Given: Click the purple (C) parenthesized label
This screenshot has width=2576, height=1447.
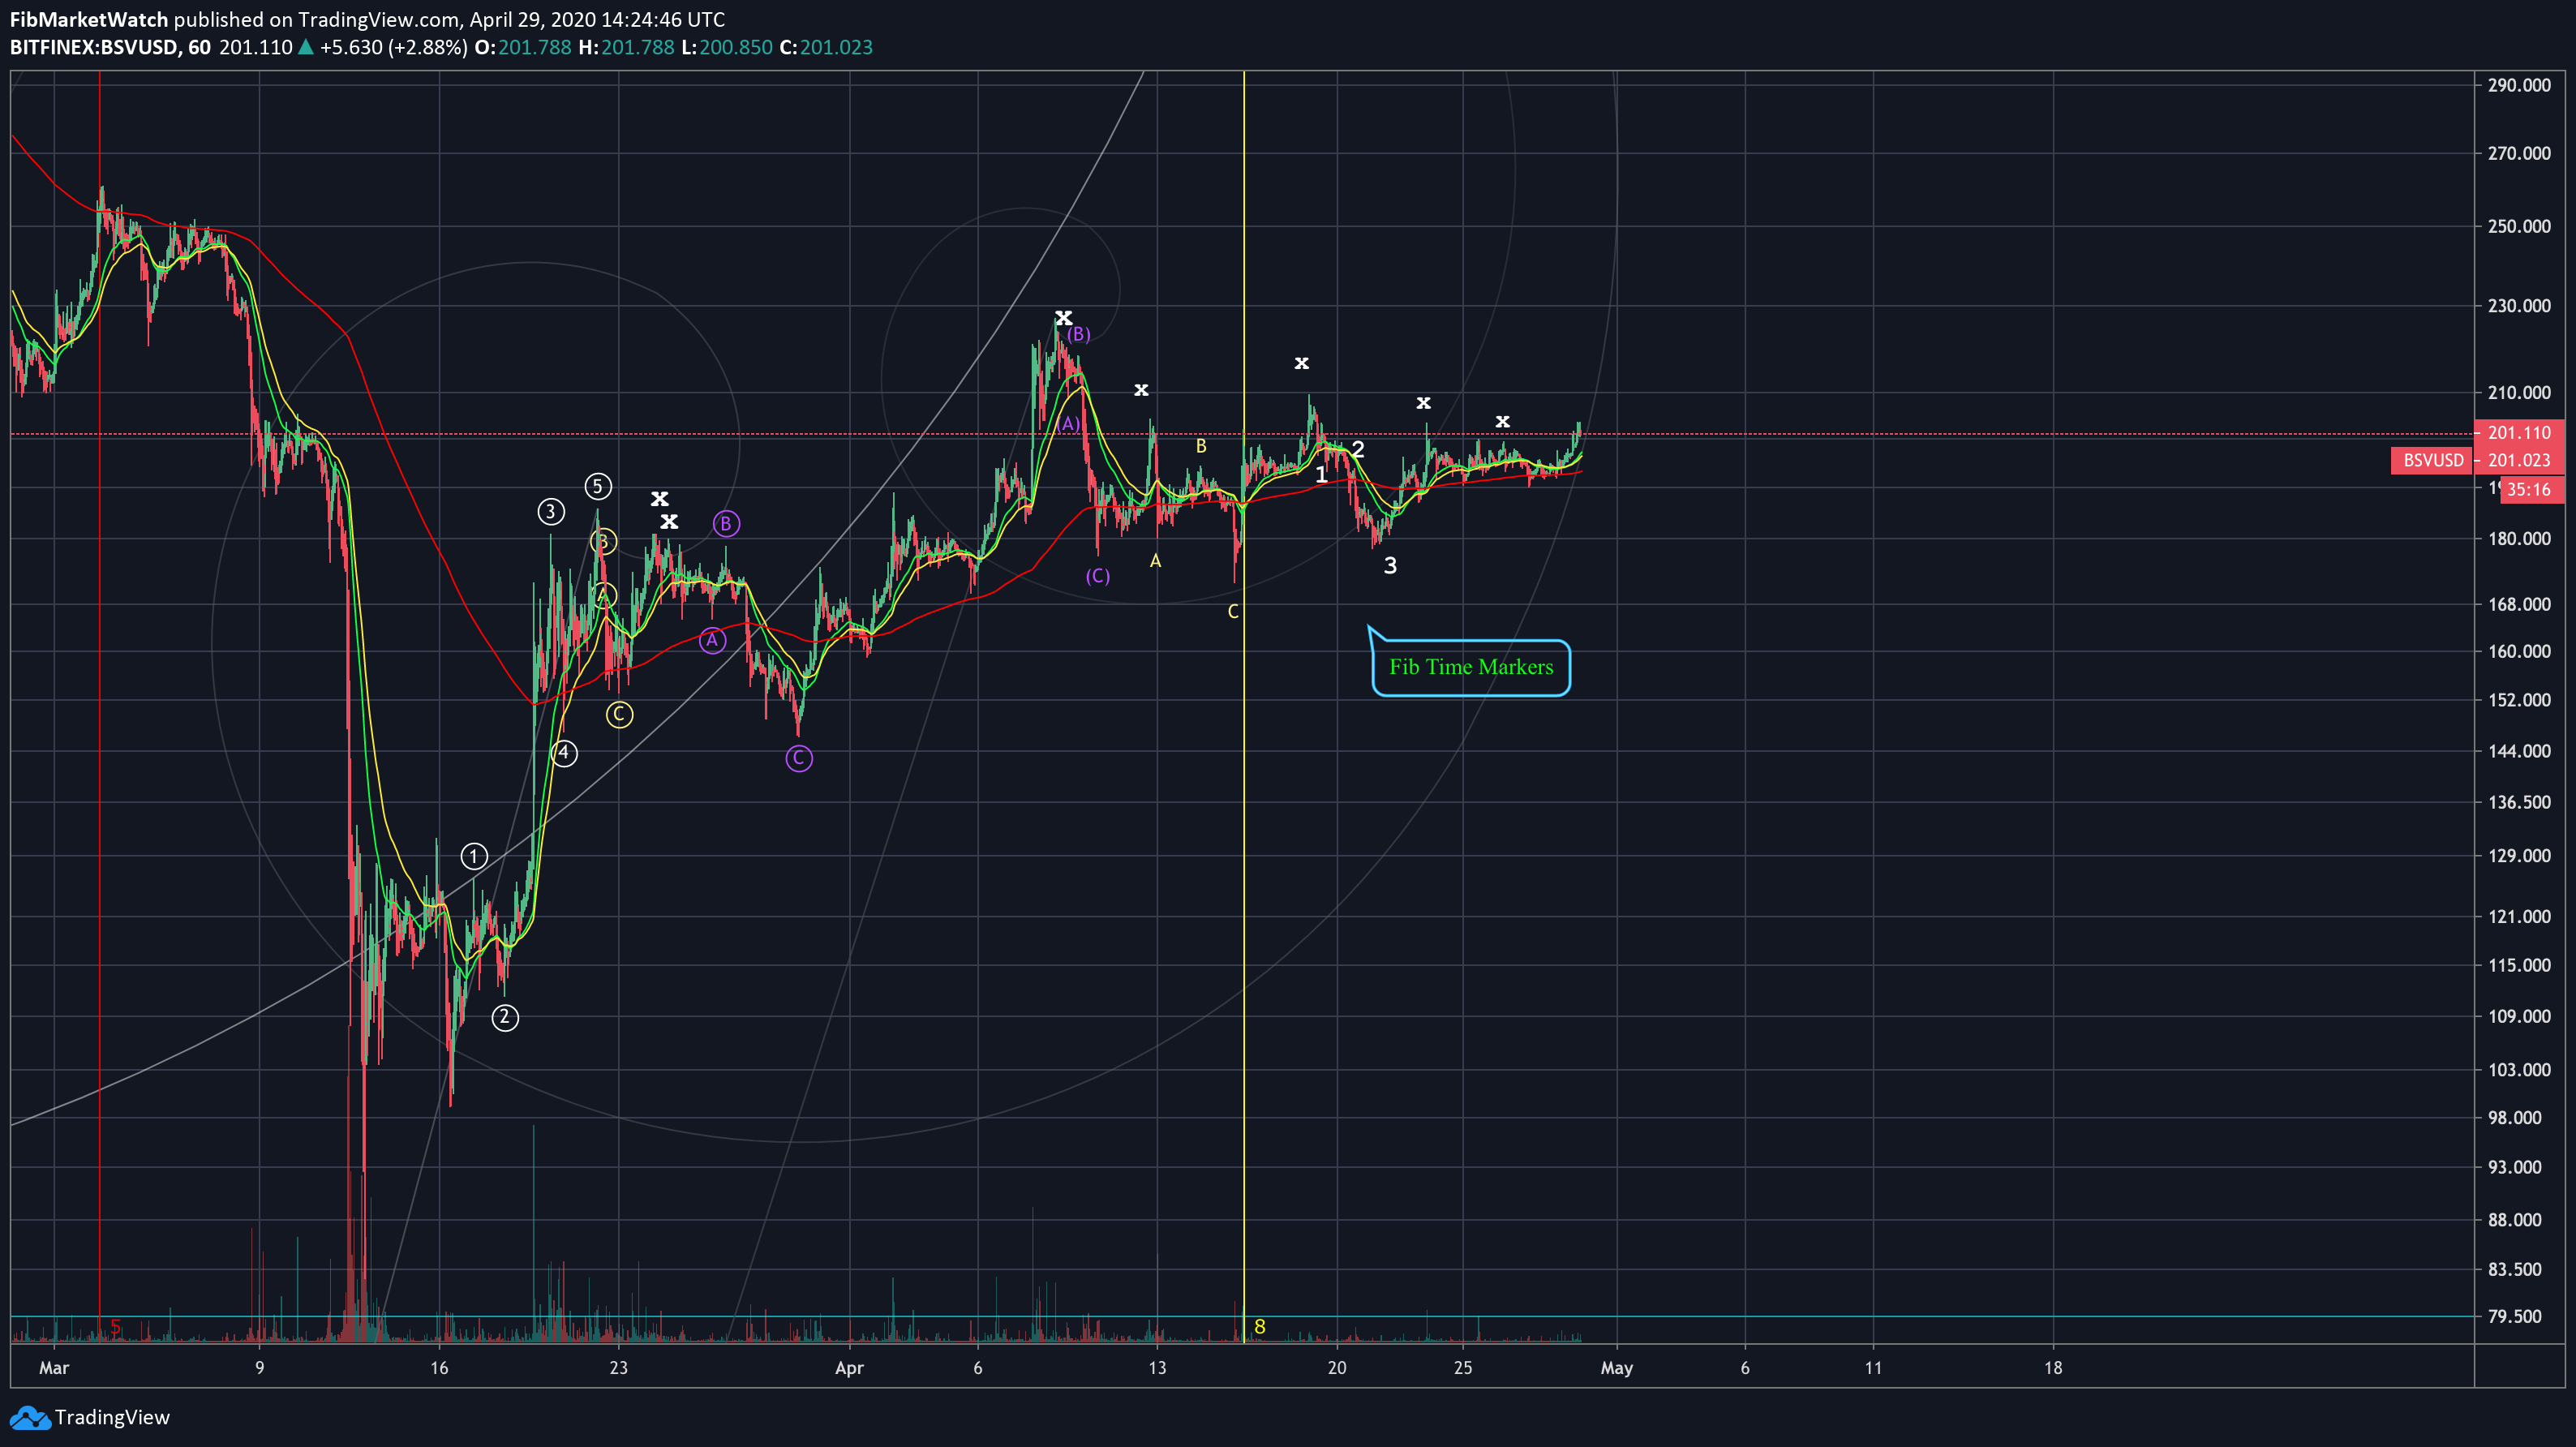Looking at the screenshot, I should (x=1098, y=576).
